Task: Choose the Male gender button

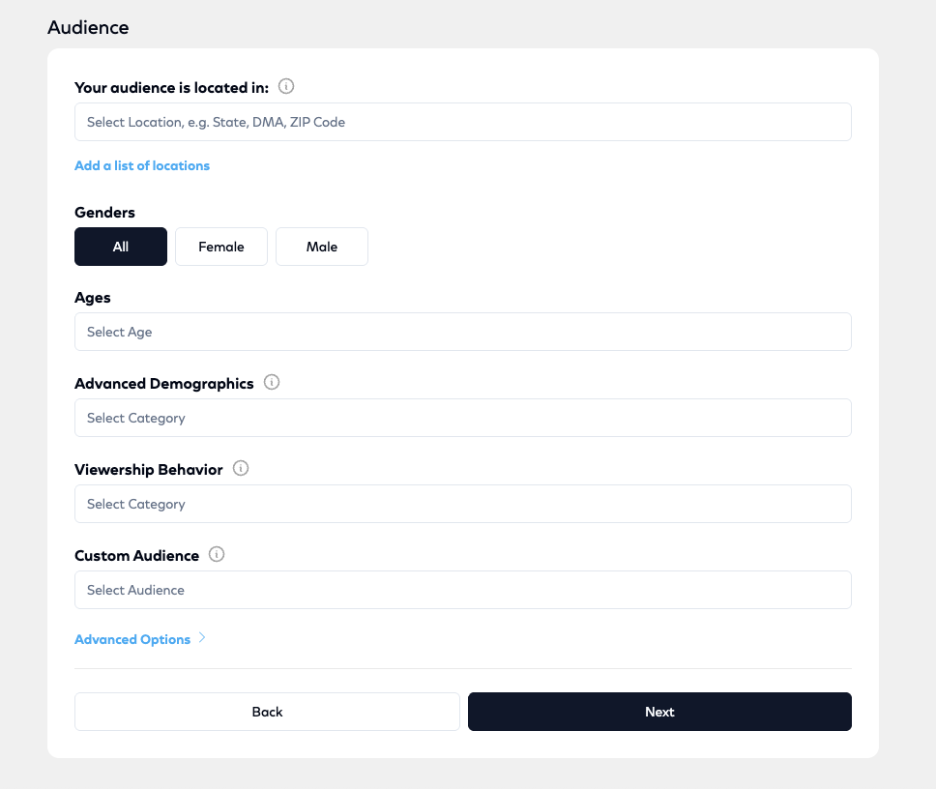Action: pyautogui.click(x=322, y=247)
